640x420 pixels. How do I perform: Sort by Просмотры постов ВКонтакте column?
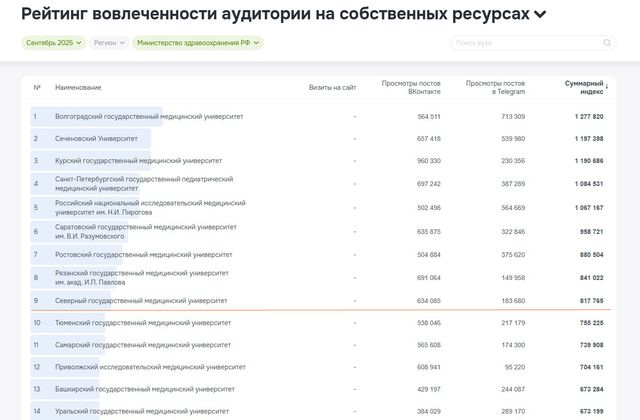click(411, 87)
